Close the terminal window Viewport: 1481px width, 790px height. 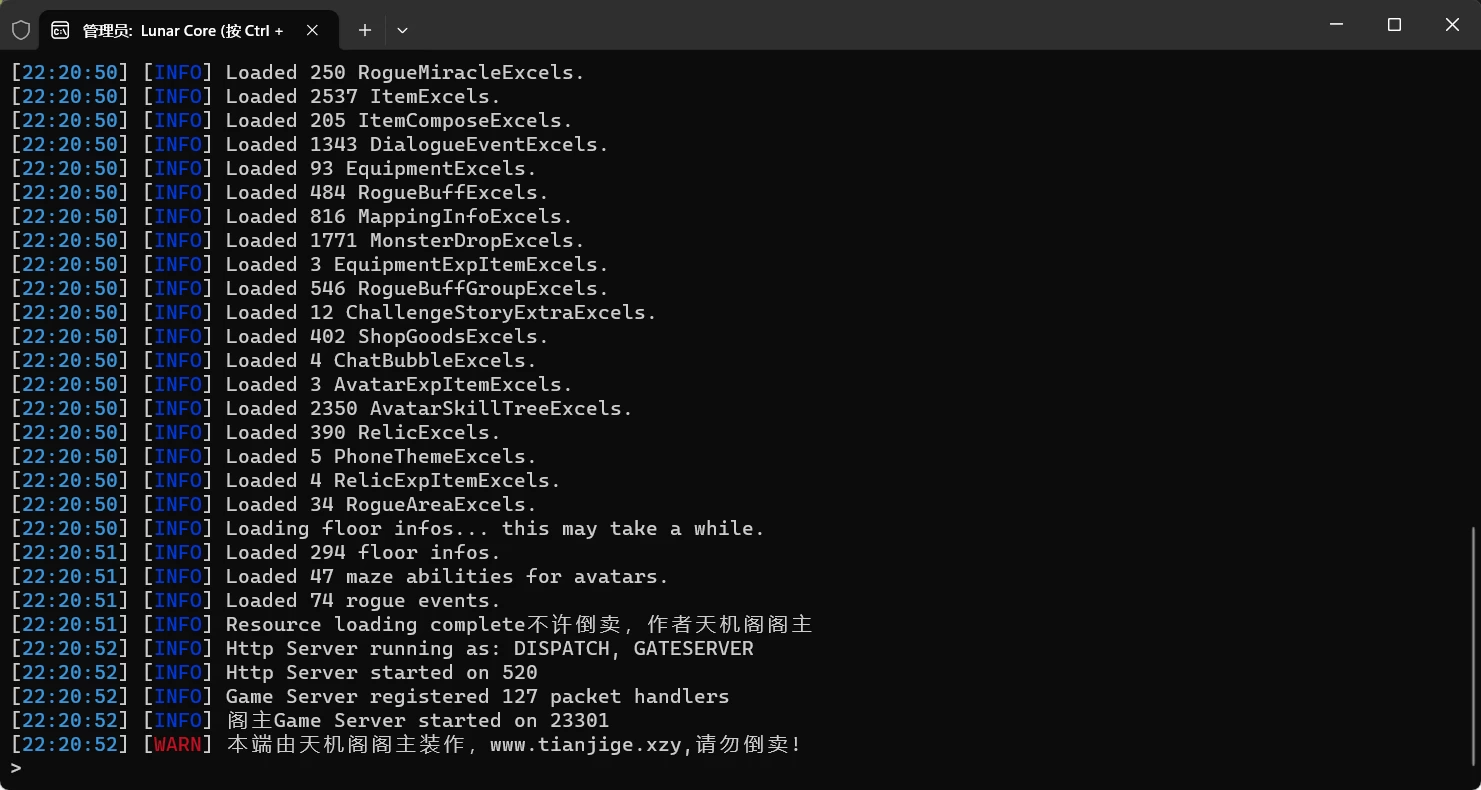[1452, 25]
